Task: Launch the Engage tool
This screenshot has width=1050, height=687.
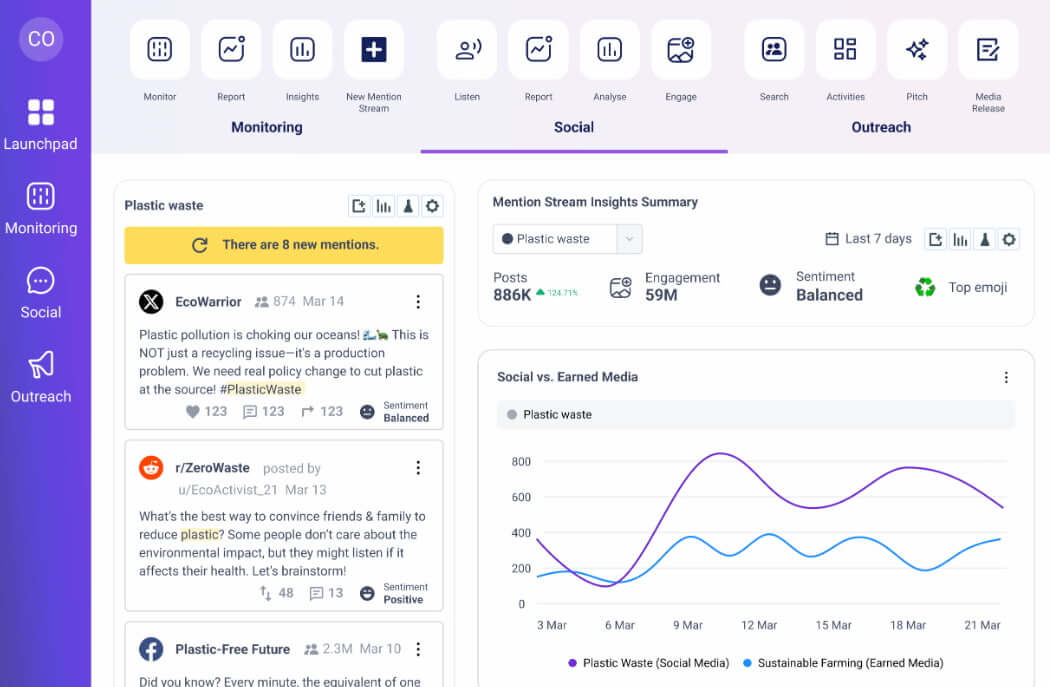Action: tap(681, 48)
